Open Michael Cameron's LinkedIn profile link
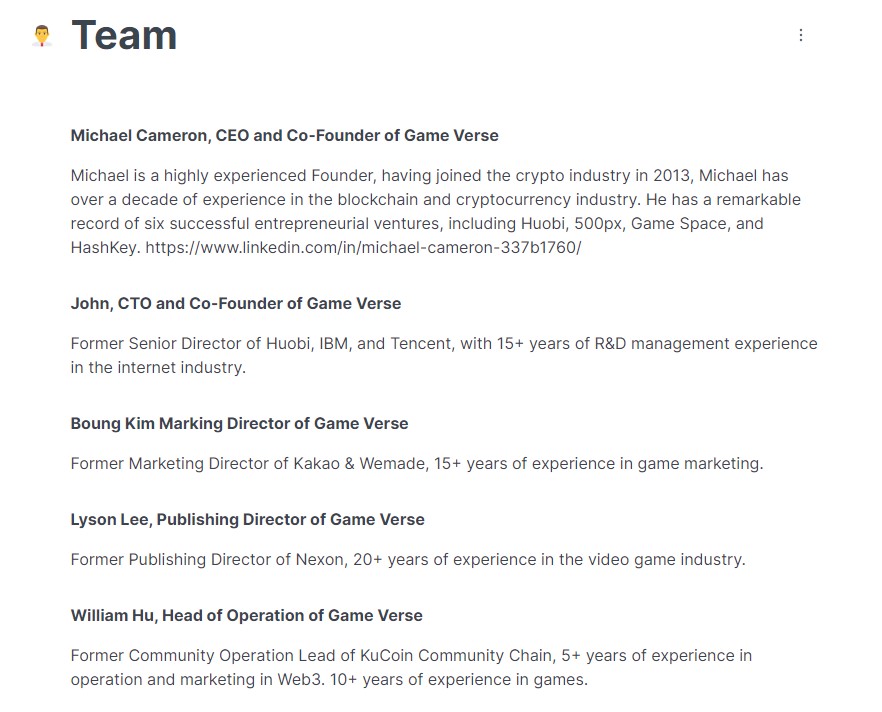The height and width of the screenshot is (712, 882). point(363,247)
